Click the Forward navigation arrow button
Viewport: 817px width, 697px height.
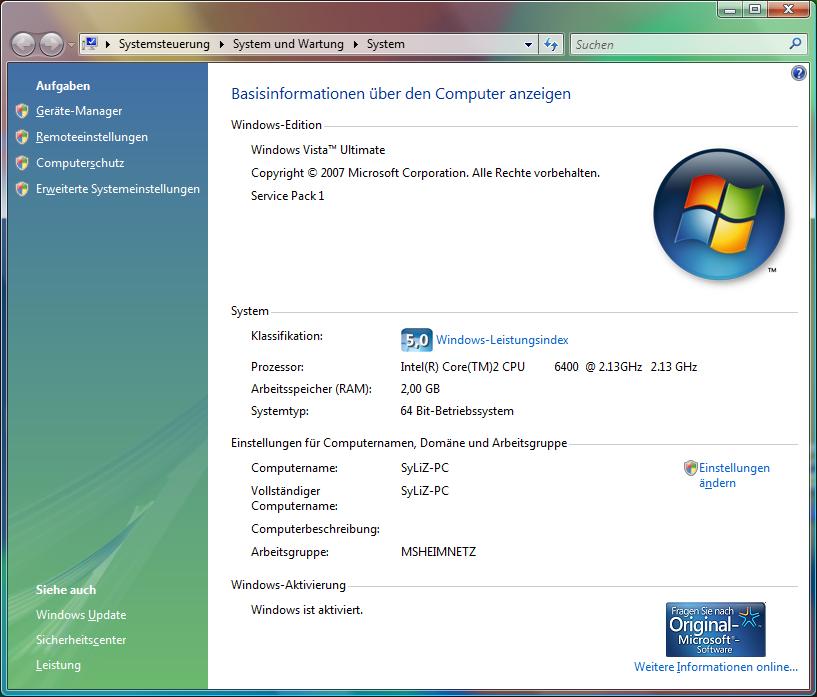tap(52, 44)
